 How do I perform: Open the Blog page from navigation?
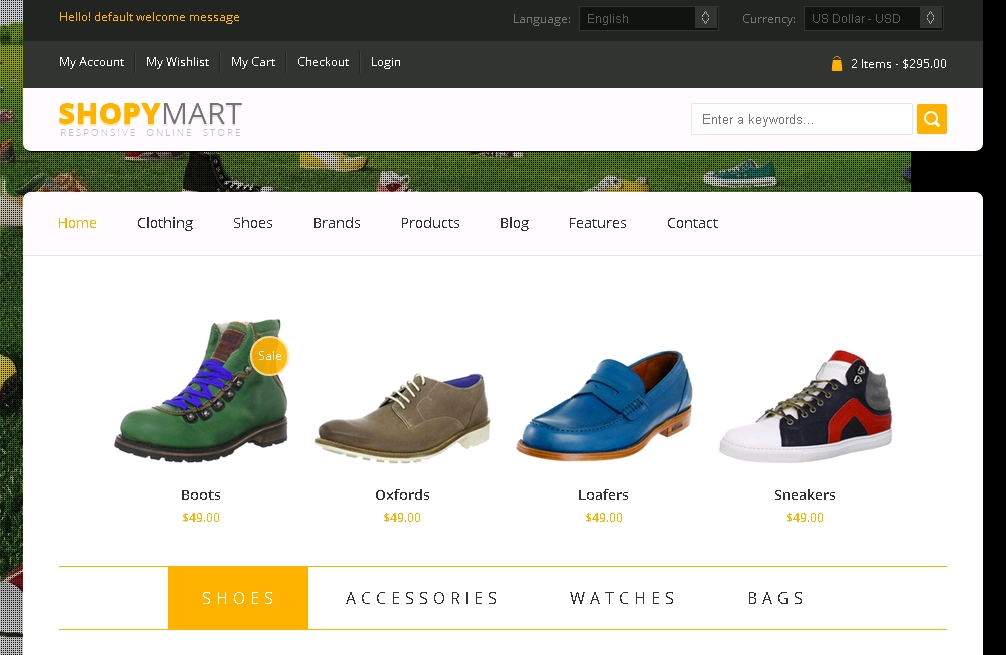tap(514, 223)
